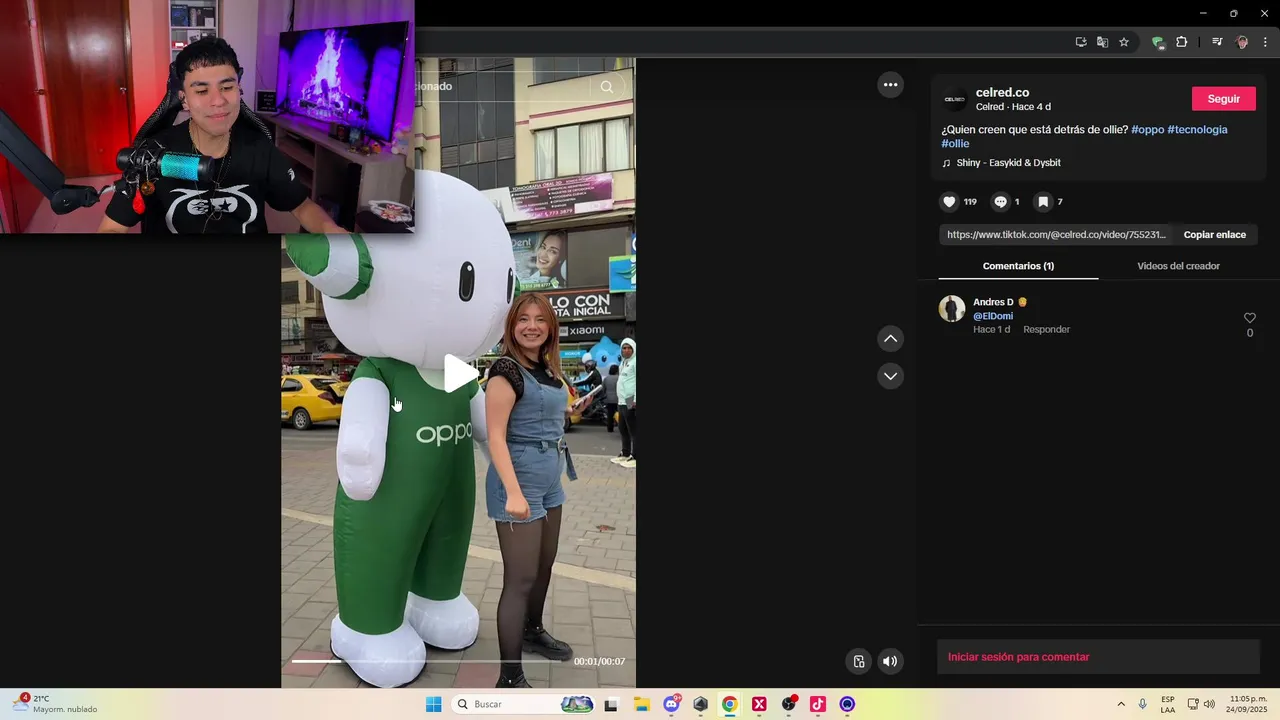
Task: Mute the video with speaker icon
Action: click(x=890, y=661)
